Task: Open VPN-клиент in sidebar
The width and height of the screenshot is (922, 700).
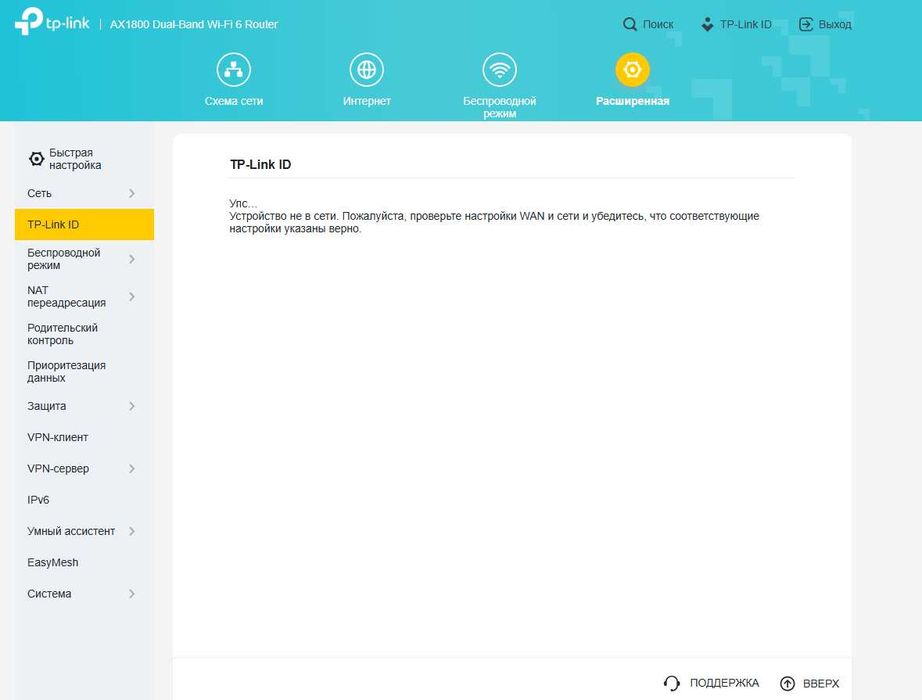Action: (x=58, y=437)
